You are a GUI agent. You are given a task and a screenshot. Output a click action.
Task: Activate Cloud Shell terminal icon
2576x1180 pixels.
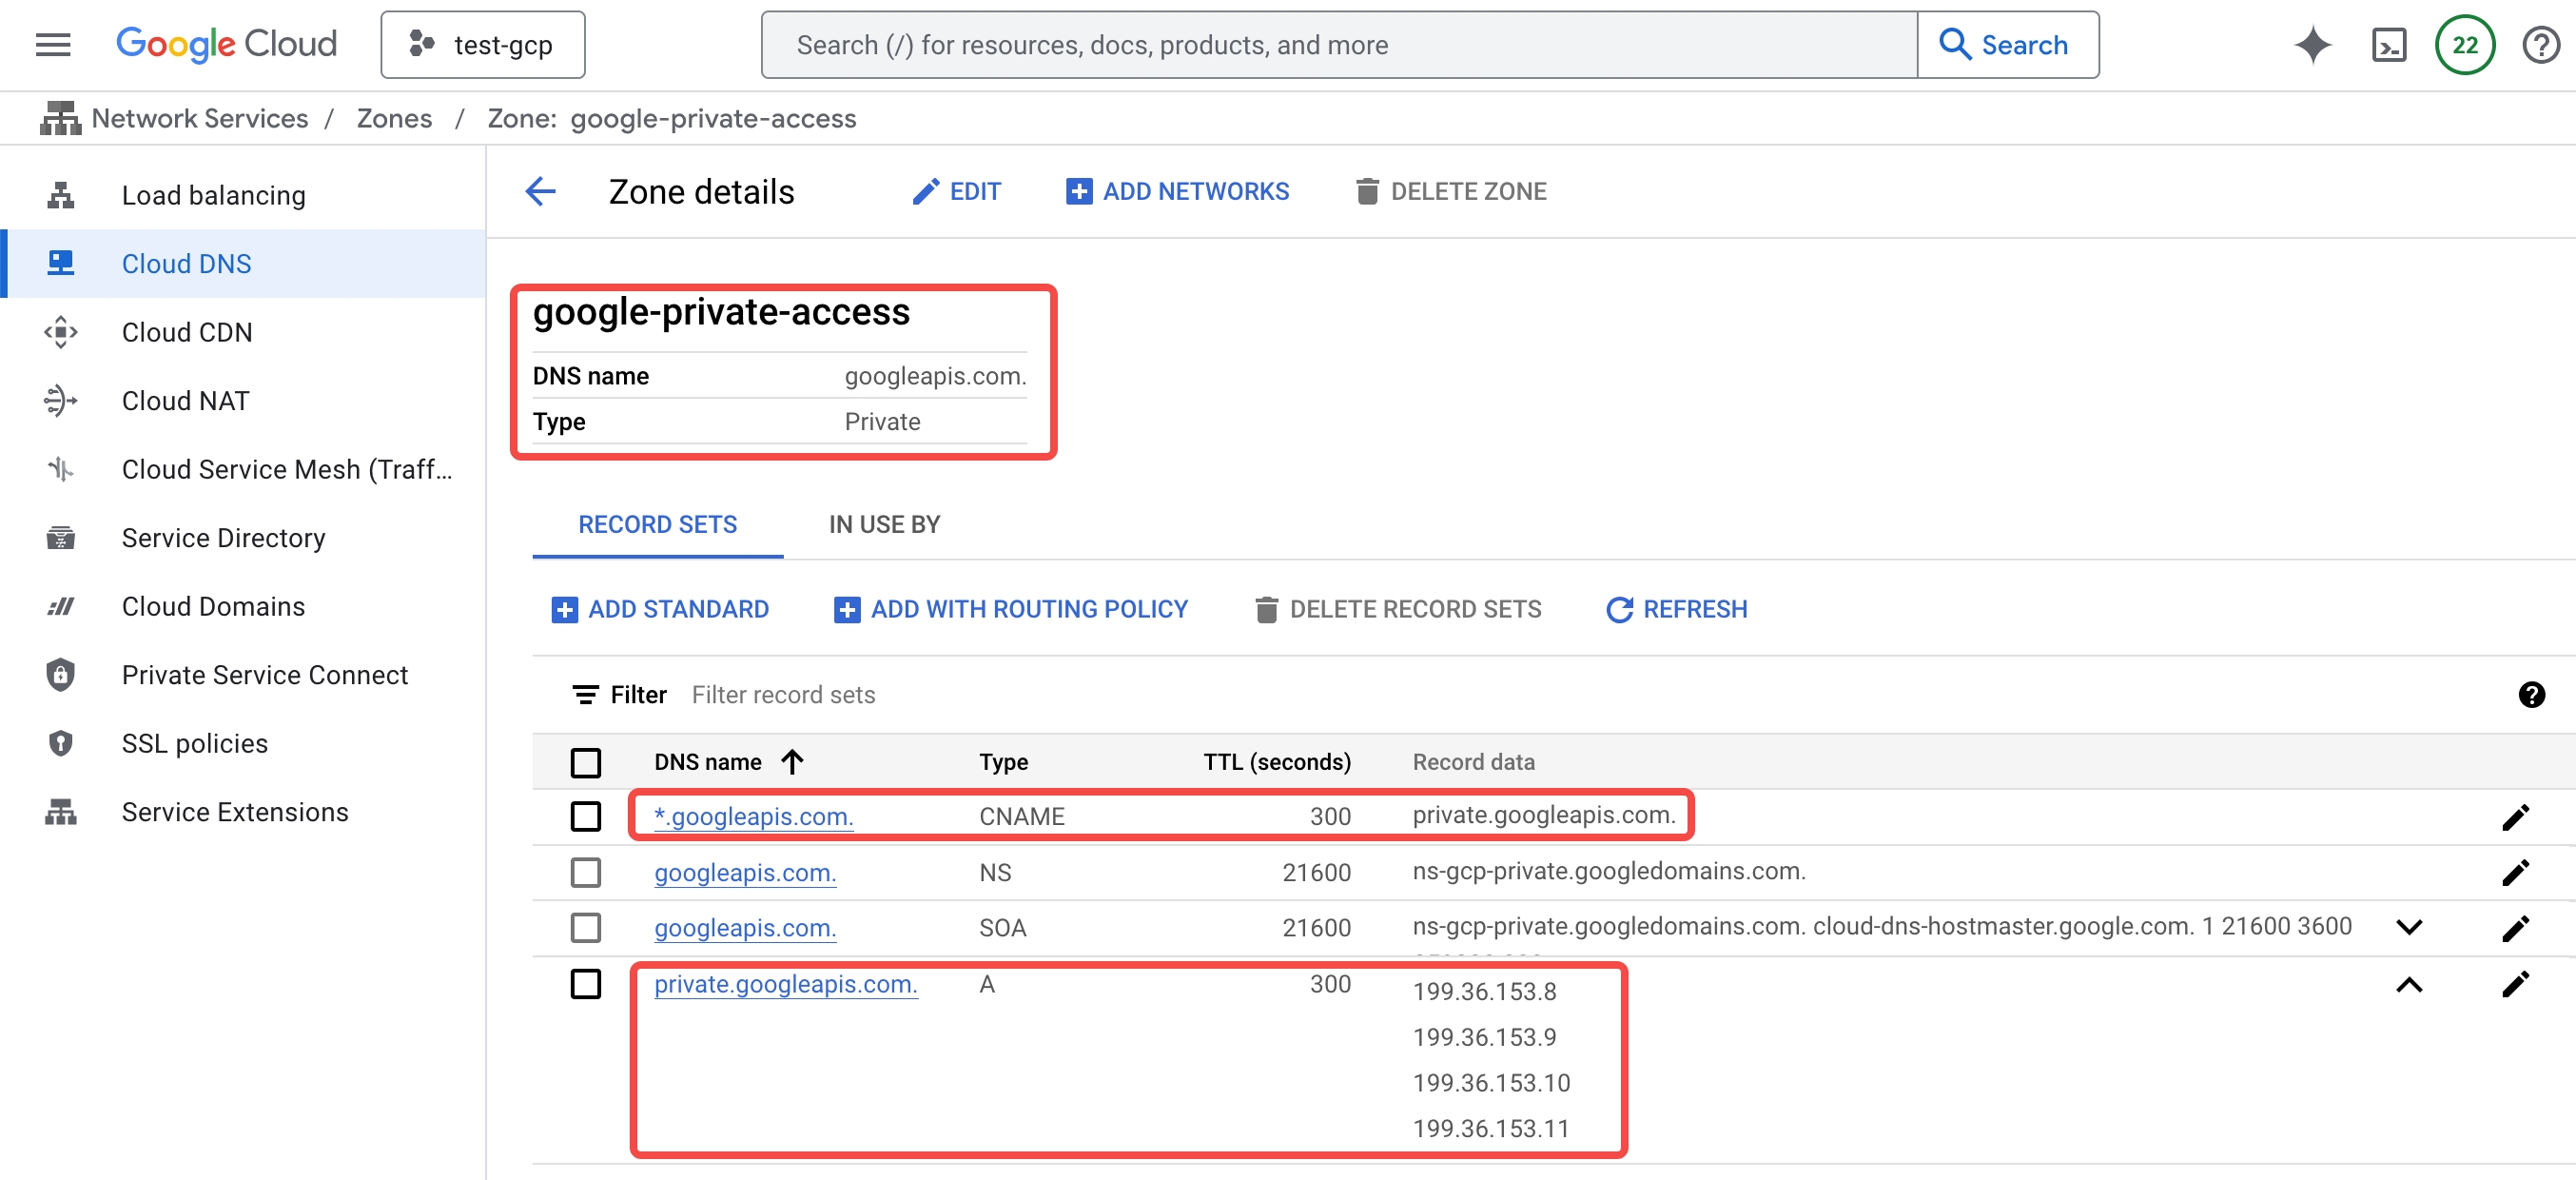click(2388, 45)
